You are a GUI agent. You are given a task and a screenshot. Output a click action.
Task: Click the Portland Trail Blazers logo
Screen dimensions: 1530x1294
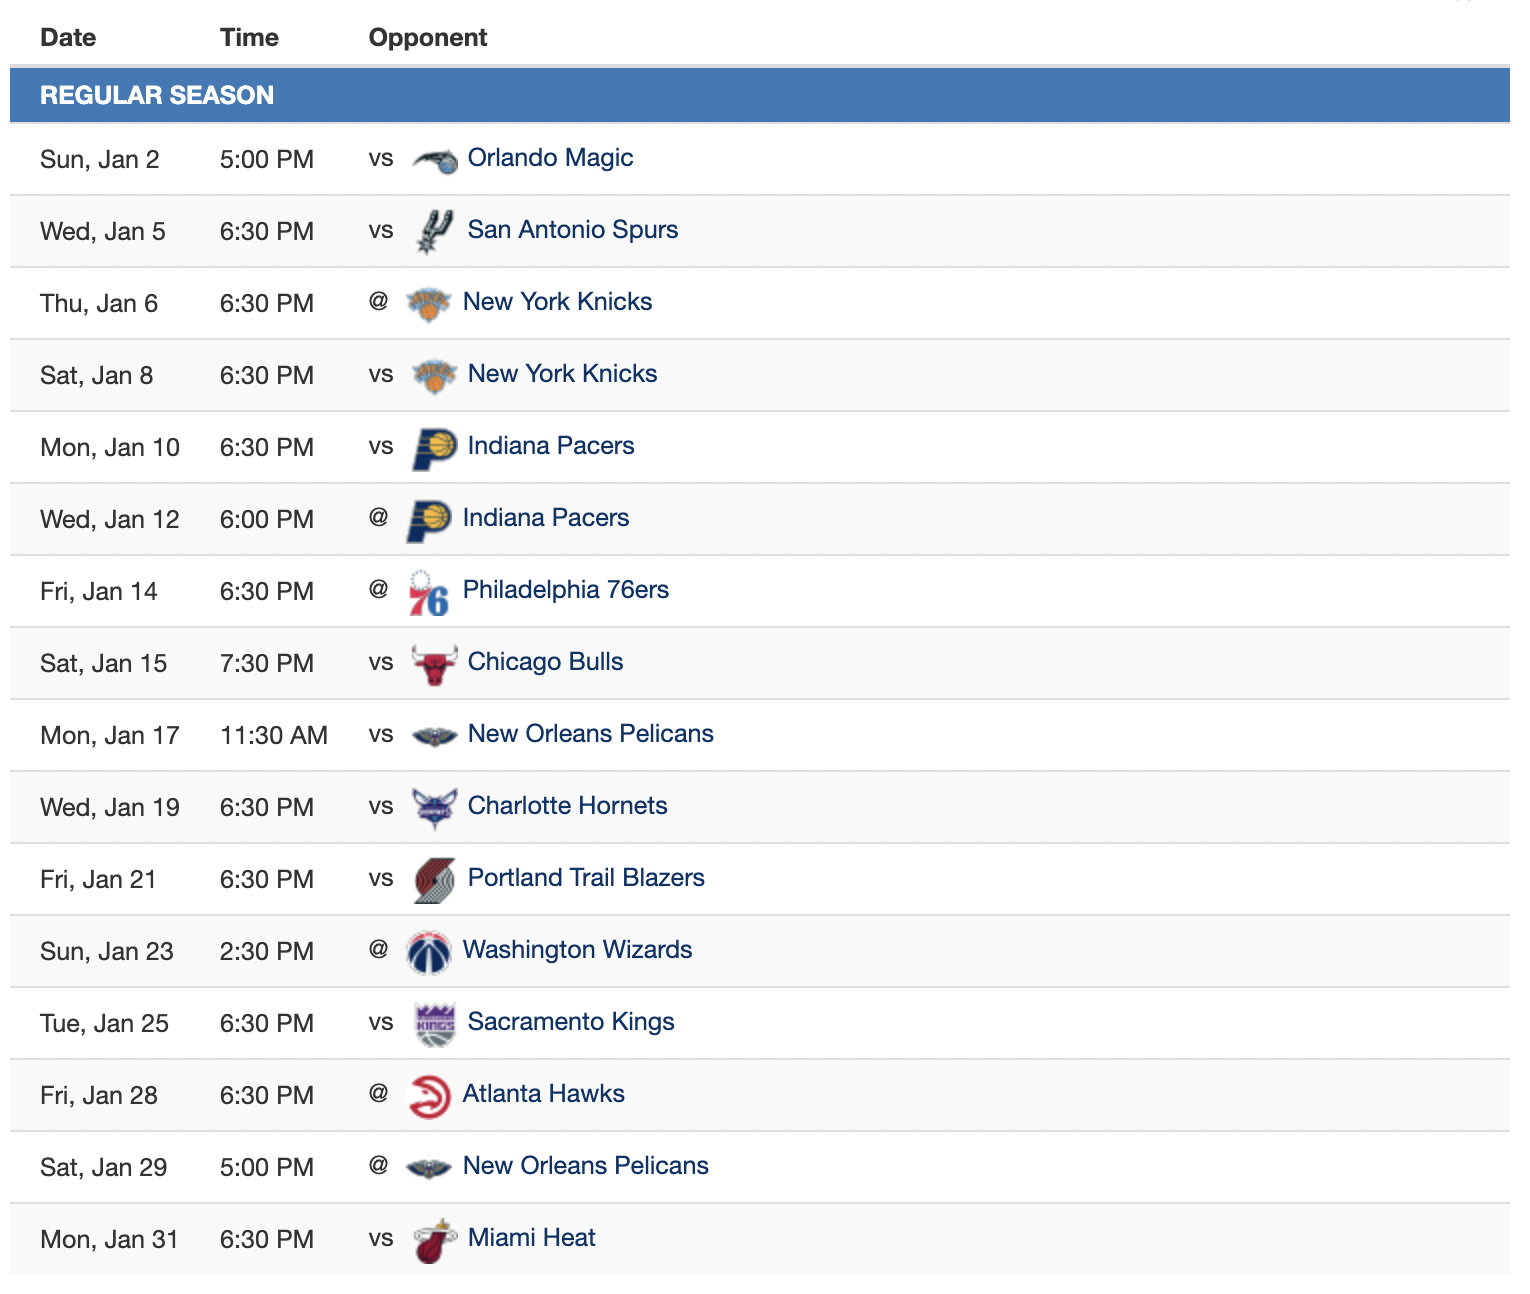coord(435,880)
